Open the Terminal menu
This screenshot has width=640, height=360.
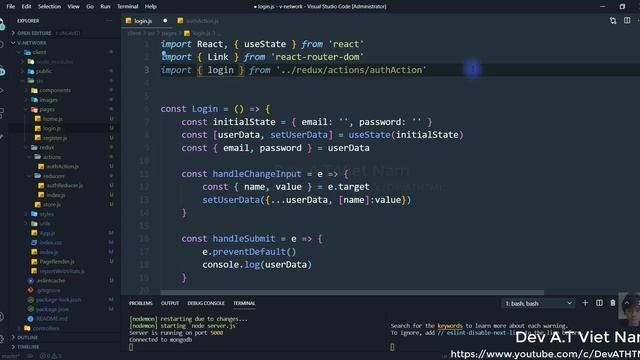[x=127, y=7]
